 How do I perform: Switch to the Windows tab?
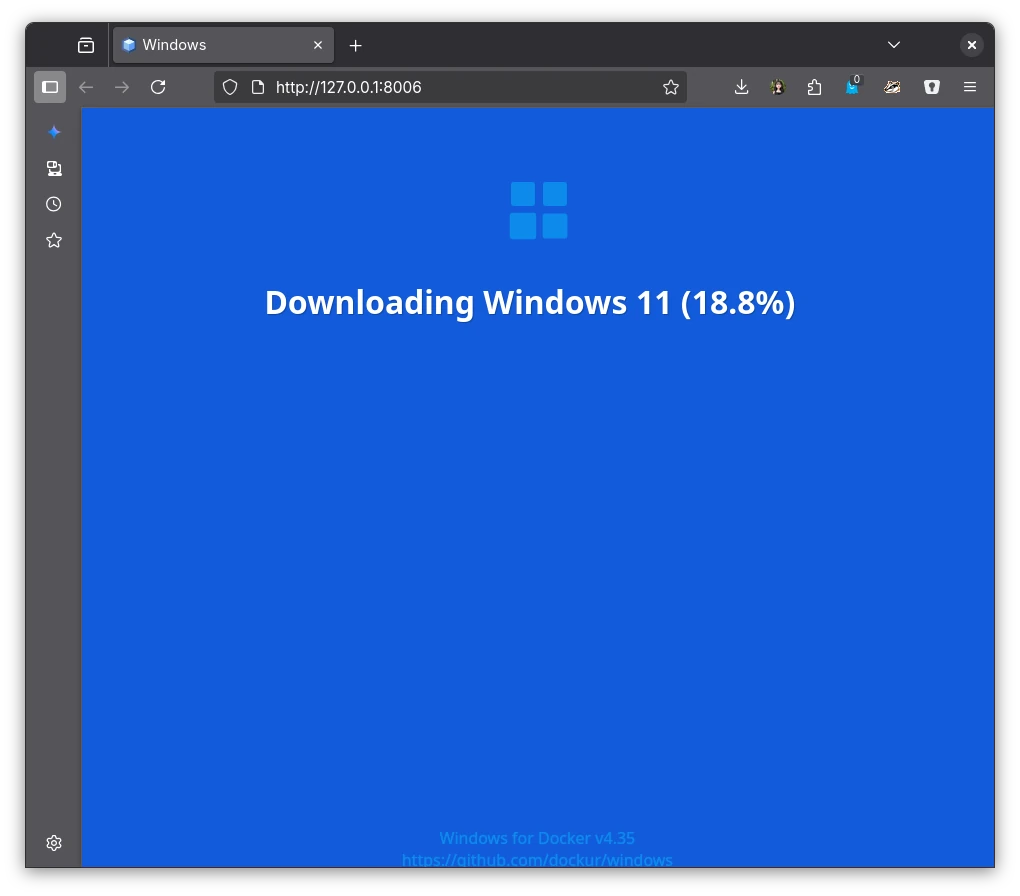point(223,45)
